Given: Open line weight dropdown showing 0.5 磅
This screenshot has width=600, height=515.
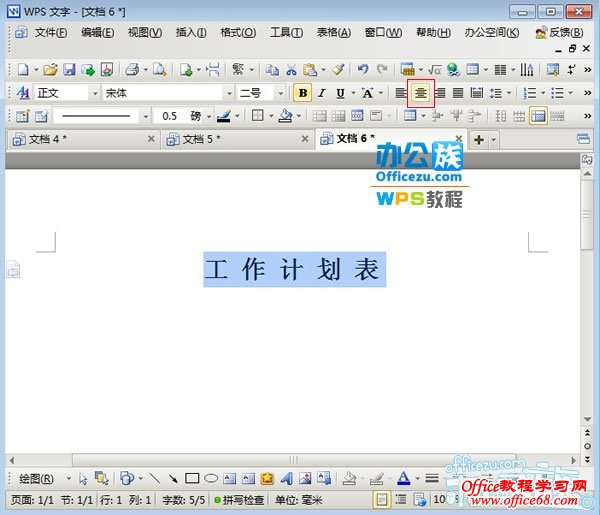Looking at the screenshot, I should tap(209, 116).
